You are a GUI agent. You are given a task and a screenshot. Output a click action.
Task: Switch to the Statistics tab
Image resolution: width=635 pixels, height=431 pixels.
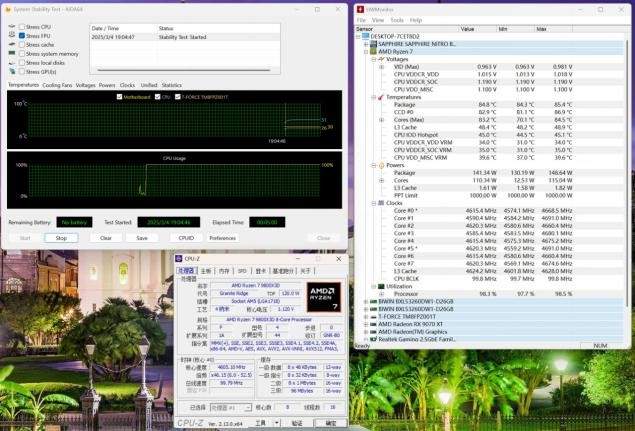point(172,85)
